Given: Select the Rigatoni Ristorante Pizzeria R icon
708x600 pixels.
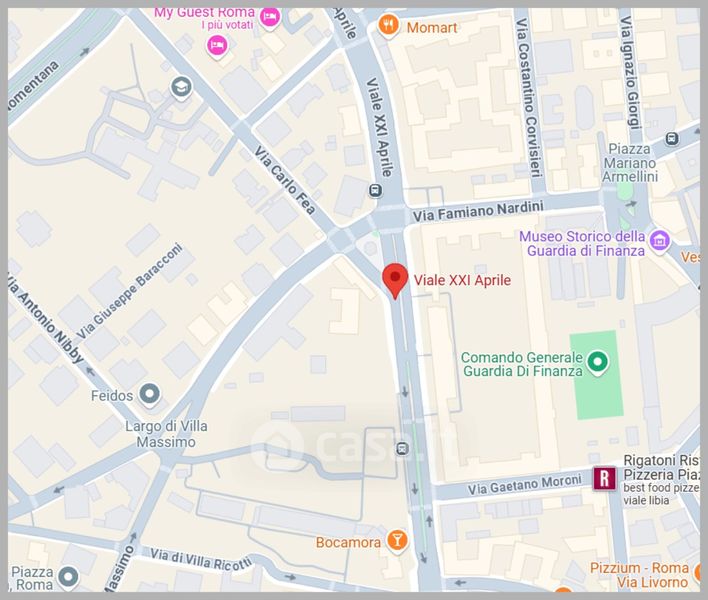Looking at the screenshot, I should 605,478.
